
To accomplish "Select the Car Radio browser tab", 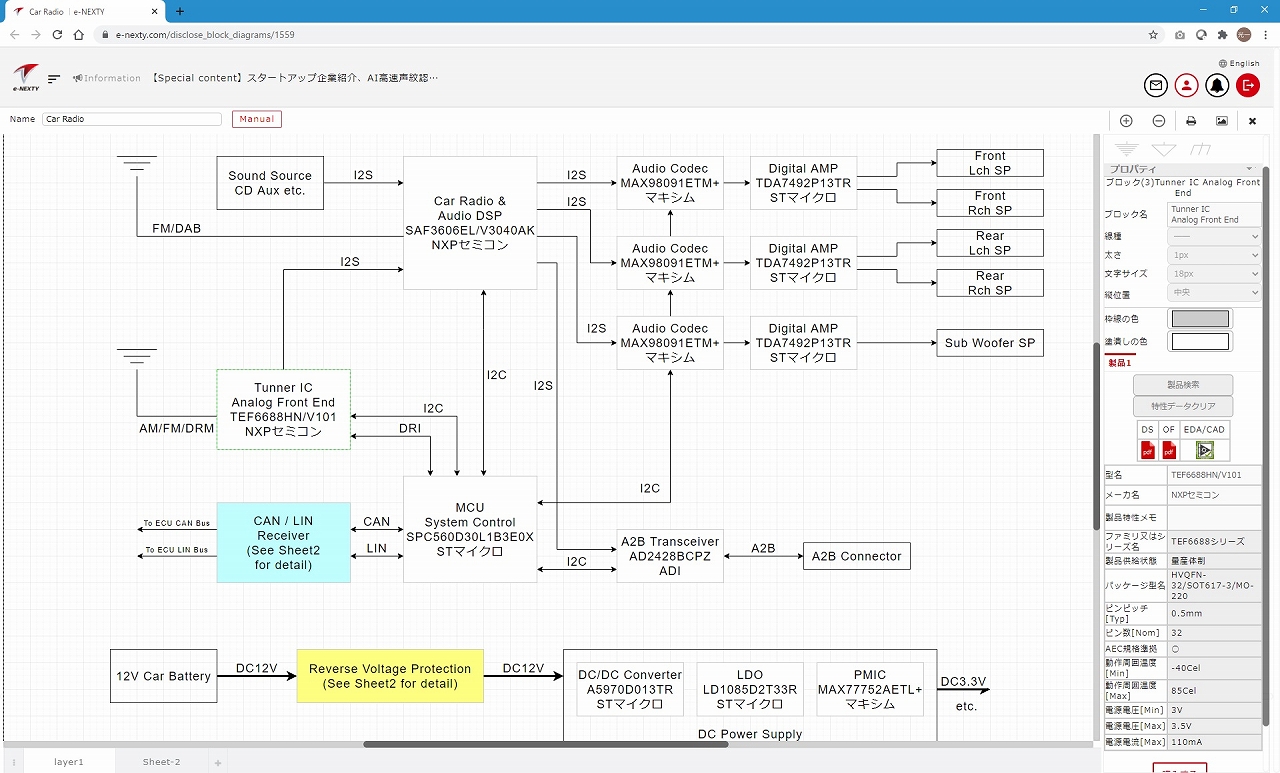I will tap(83, 12).
